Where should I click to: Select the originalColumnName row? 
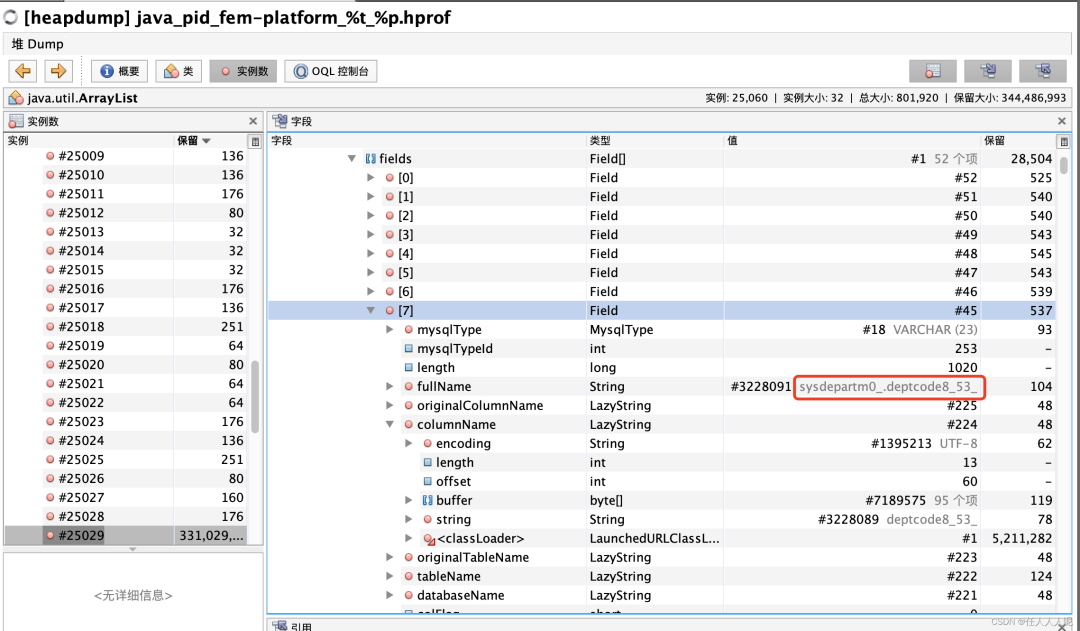tap(661, 406)
